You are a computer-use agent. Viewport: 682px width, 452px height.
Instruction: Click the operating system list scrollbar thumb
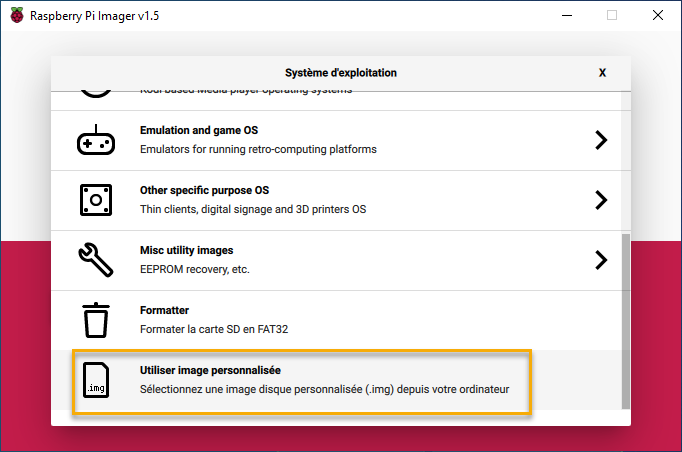tap(626, 321)
